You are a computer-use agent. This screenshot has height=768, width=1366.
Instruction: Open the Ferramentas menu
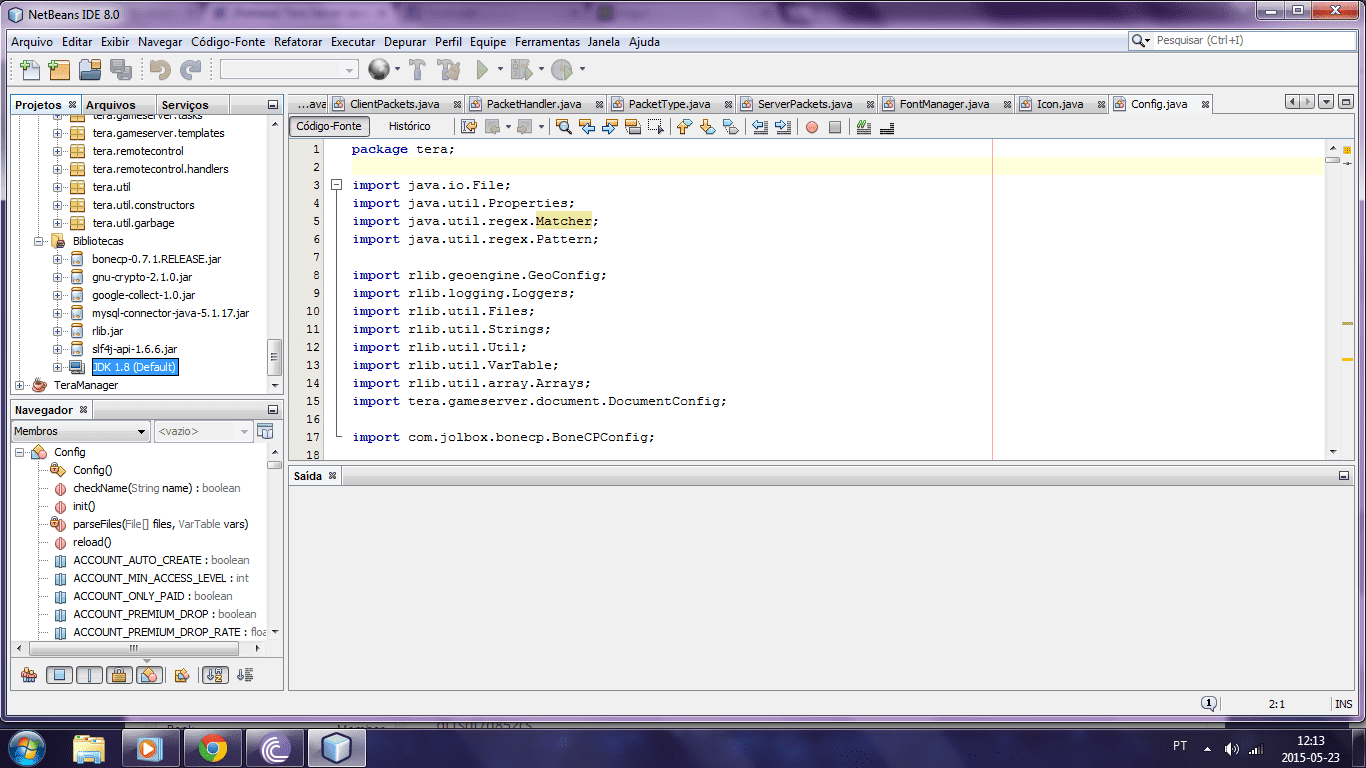point(547,42)
